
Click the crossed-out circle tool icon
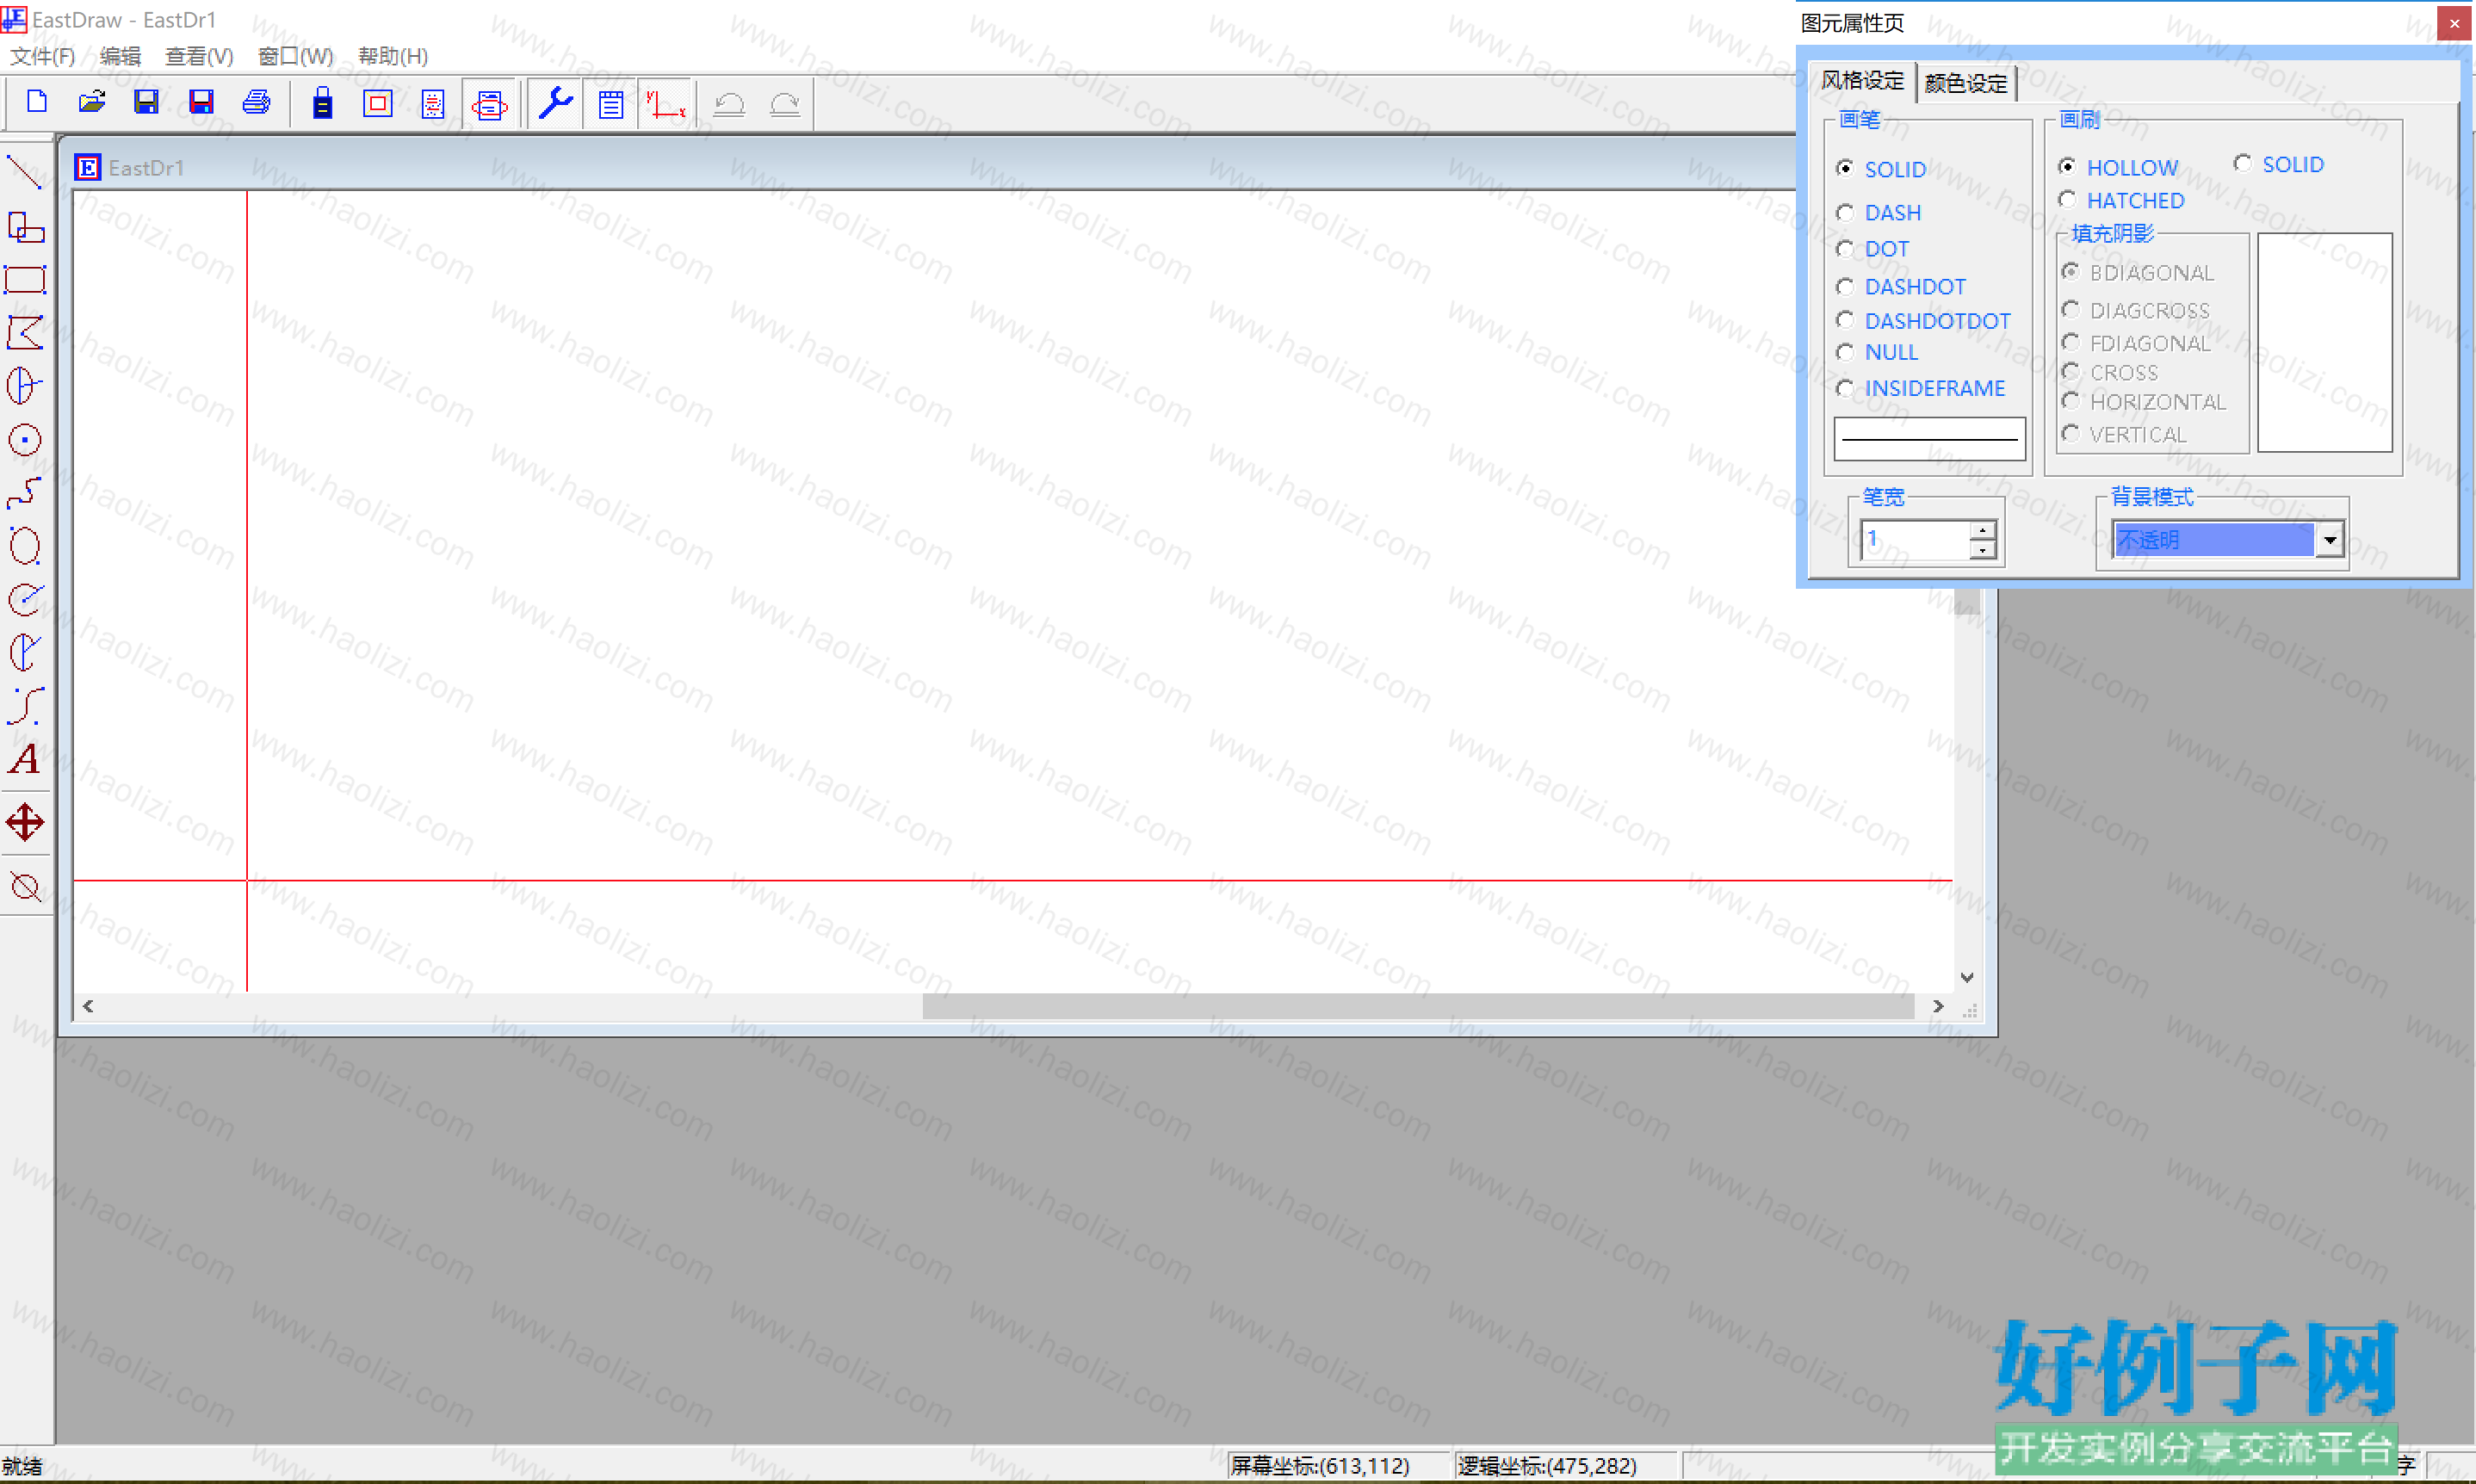[x=25, y=887]
